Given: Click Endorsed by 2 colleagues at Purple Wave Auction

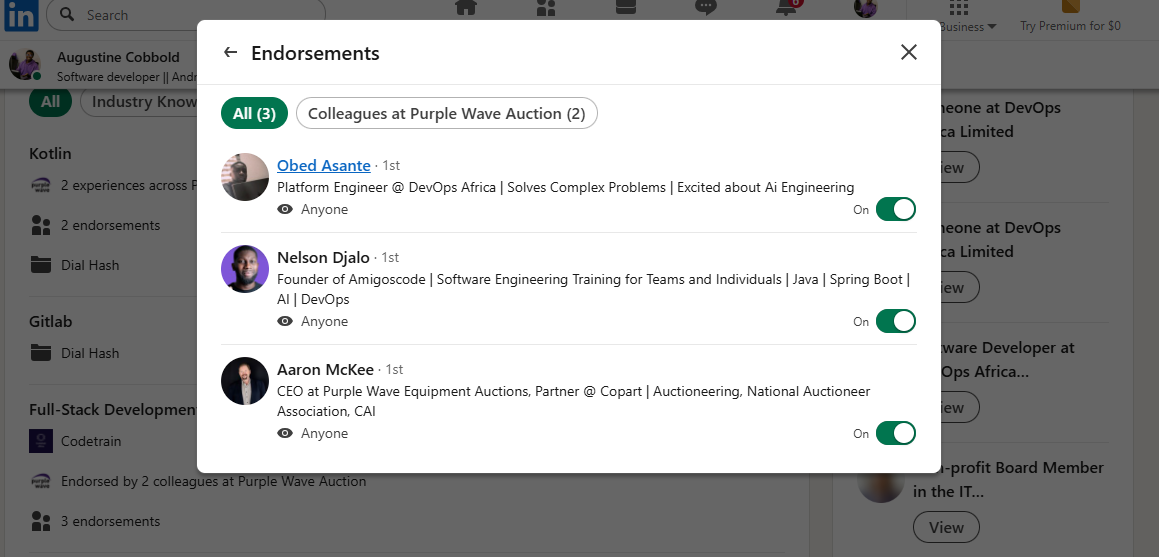Looking at the screenshot, I should pyautogui.click(x=214, y=481).
